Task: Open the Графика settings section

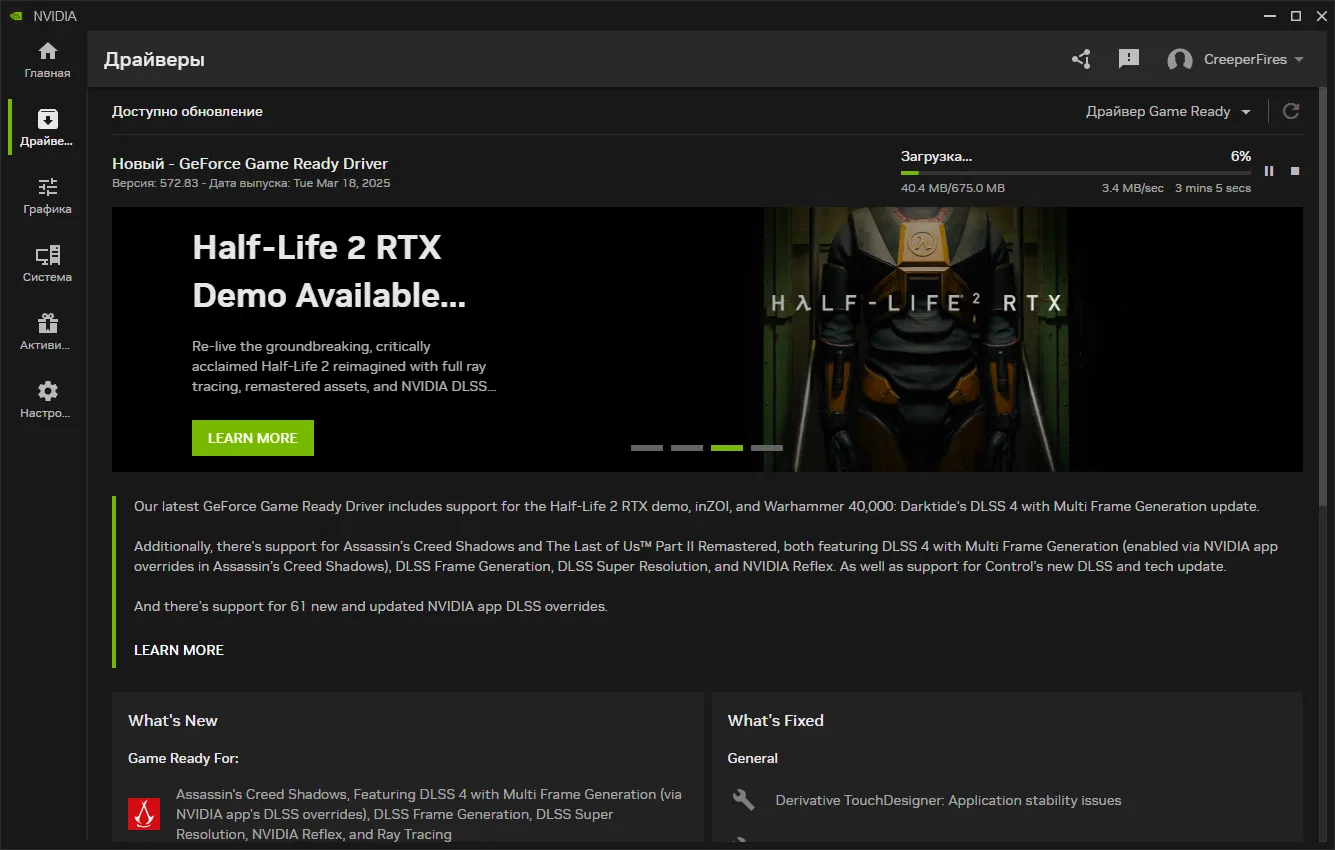Action: pos(47,196)
